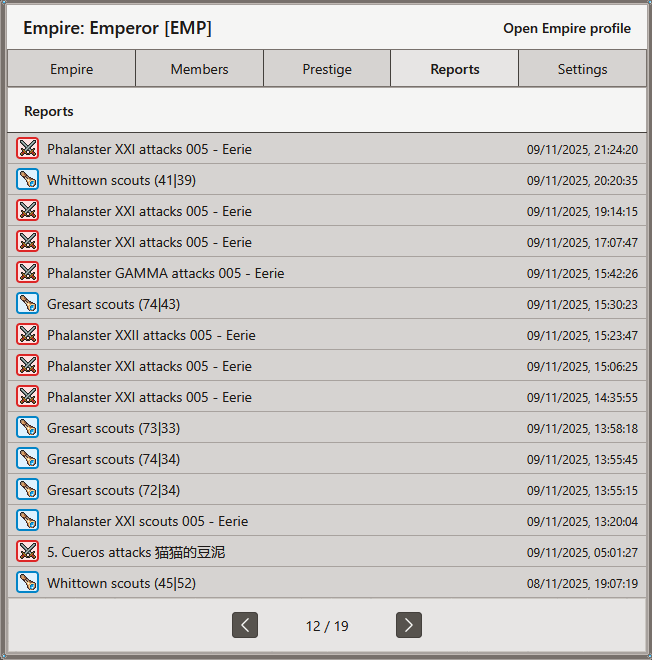652x660 pixels.
Task: Click timestamp 09/11/2025, 13:20:04
Action: point(582,522)
